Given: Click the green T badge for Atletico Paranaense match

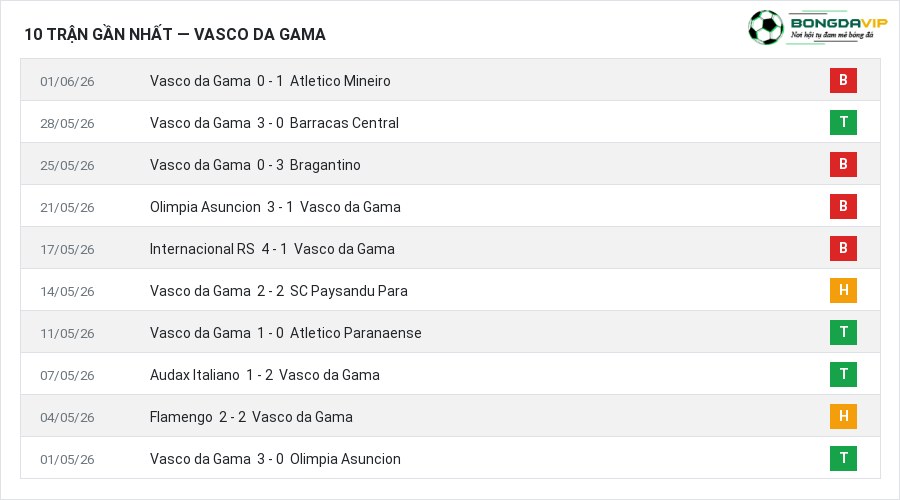Looking at the screenshot, I should pyautogui.click(x=843, y=332).
